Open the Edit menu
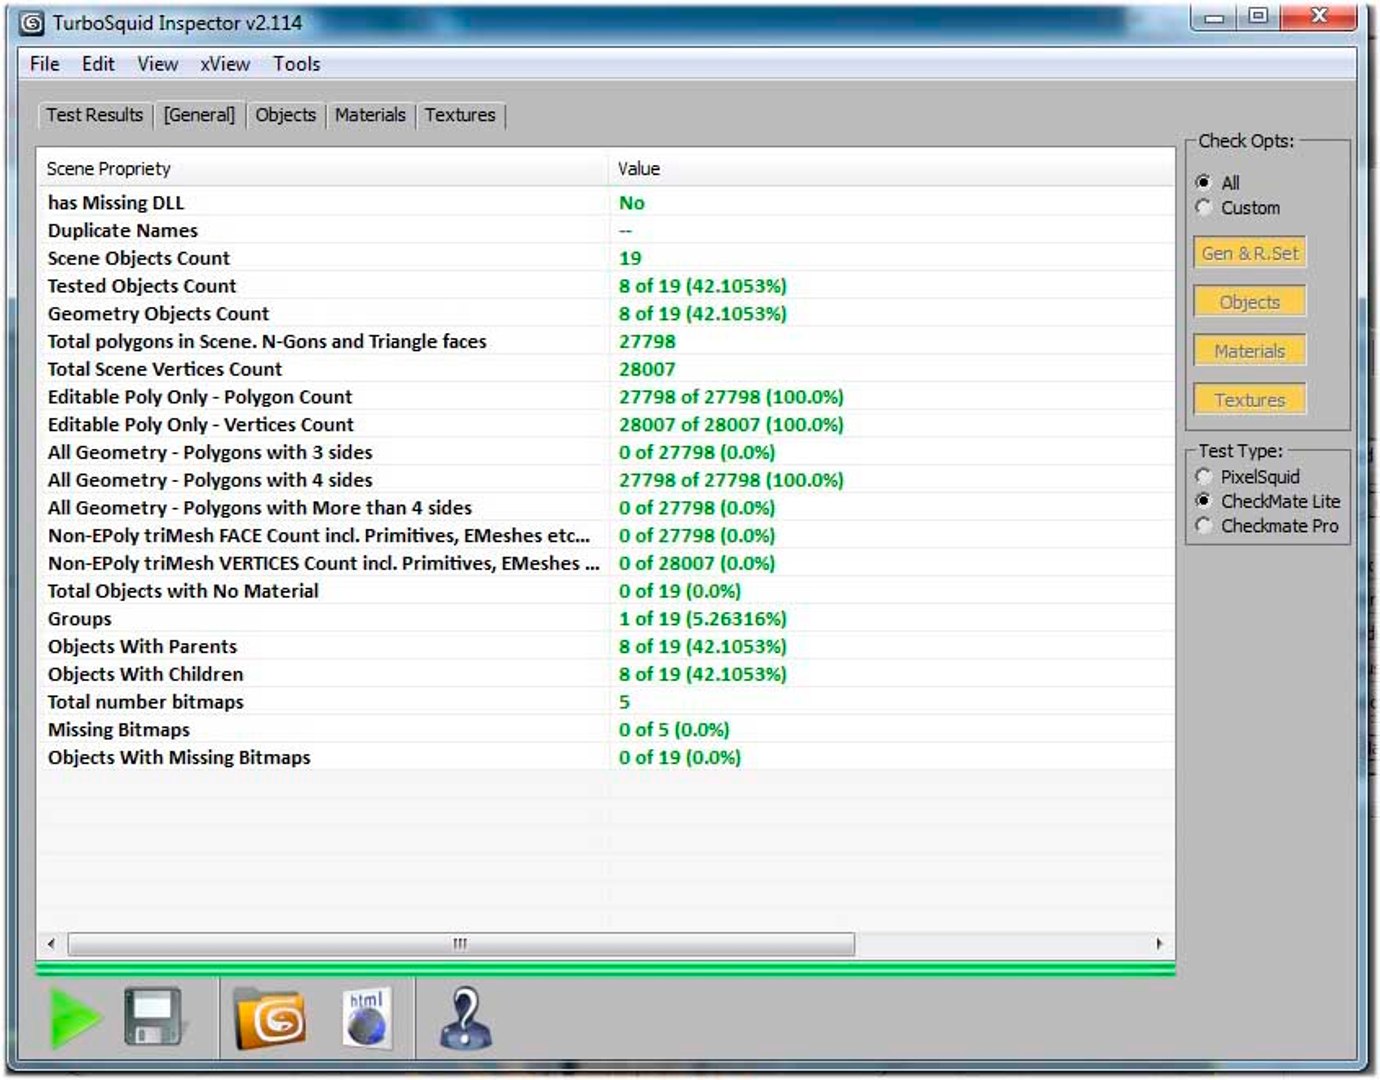Screen dimensions: 1380x1080 (98, 64)
